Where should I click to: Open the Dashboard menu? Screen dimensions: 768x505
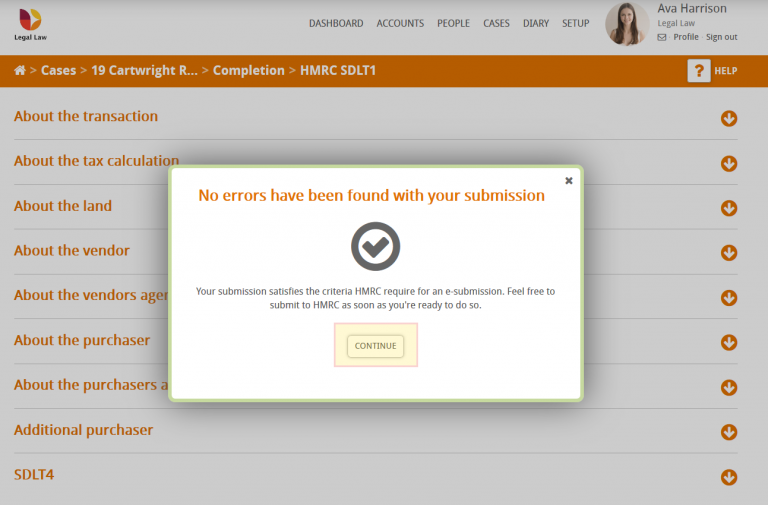click(x=336, y=24)
